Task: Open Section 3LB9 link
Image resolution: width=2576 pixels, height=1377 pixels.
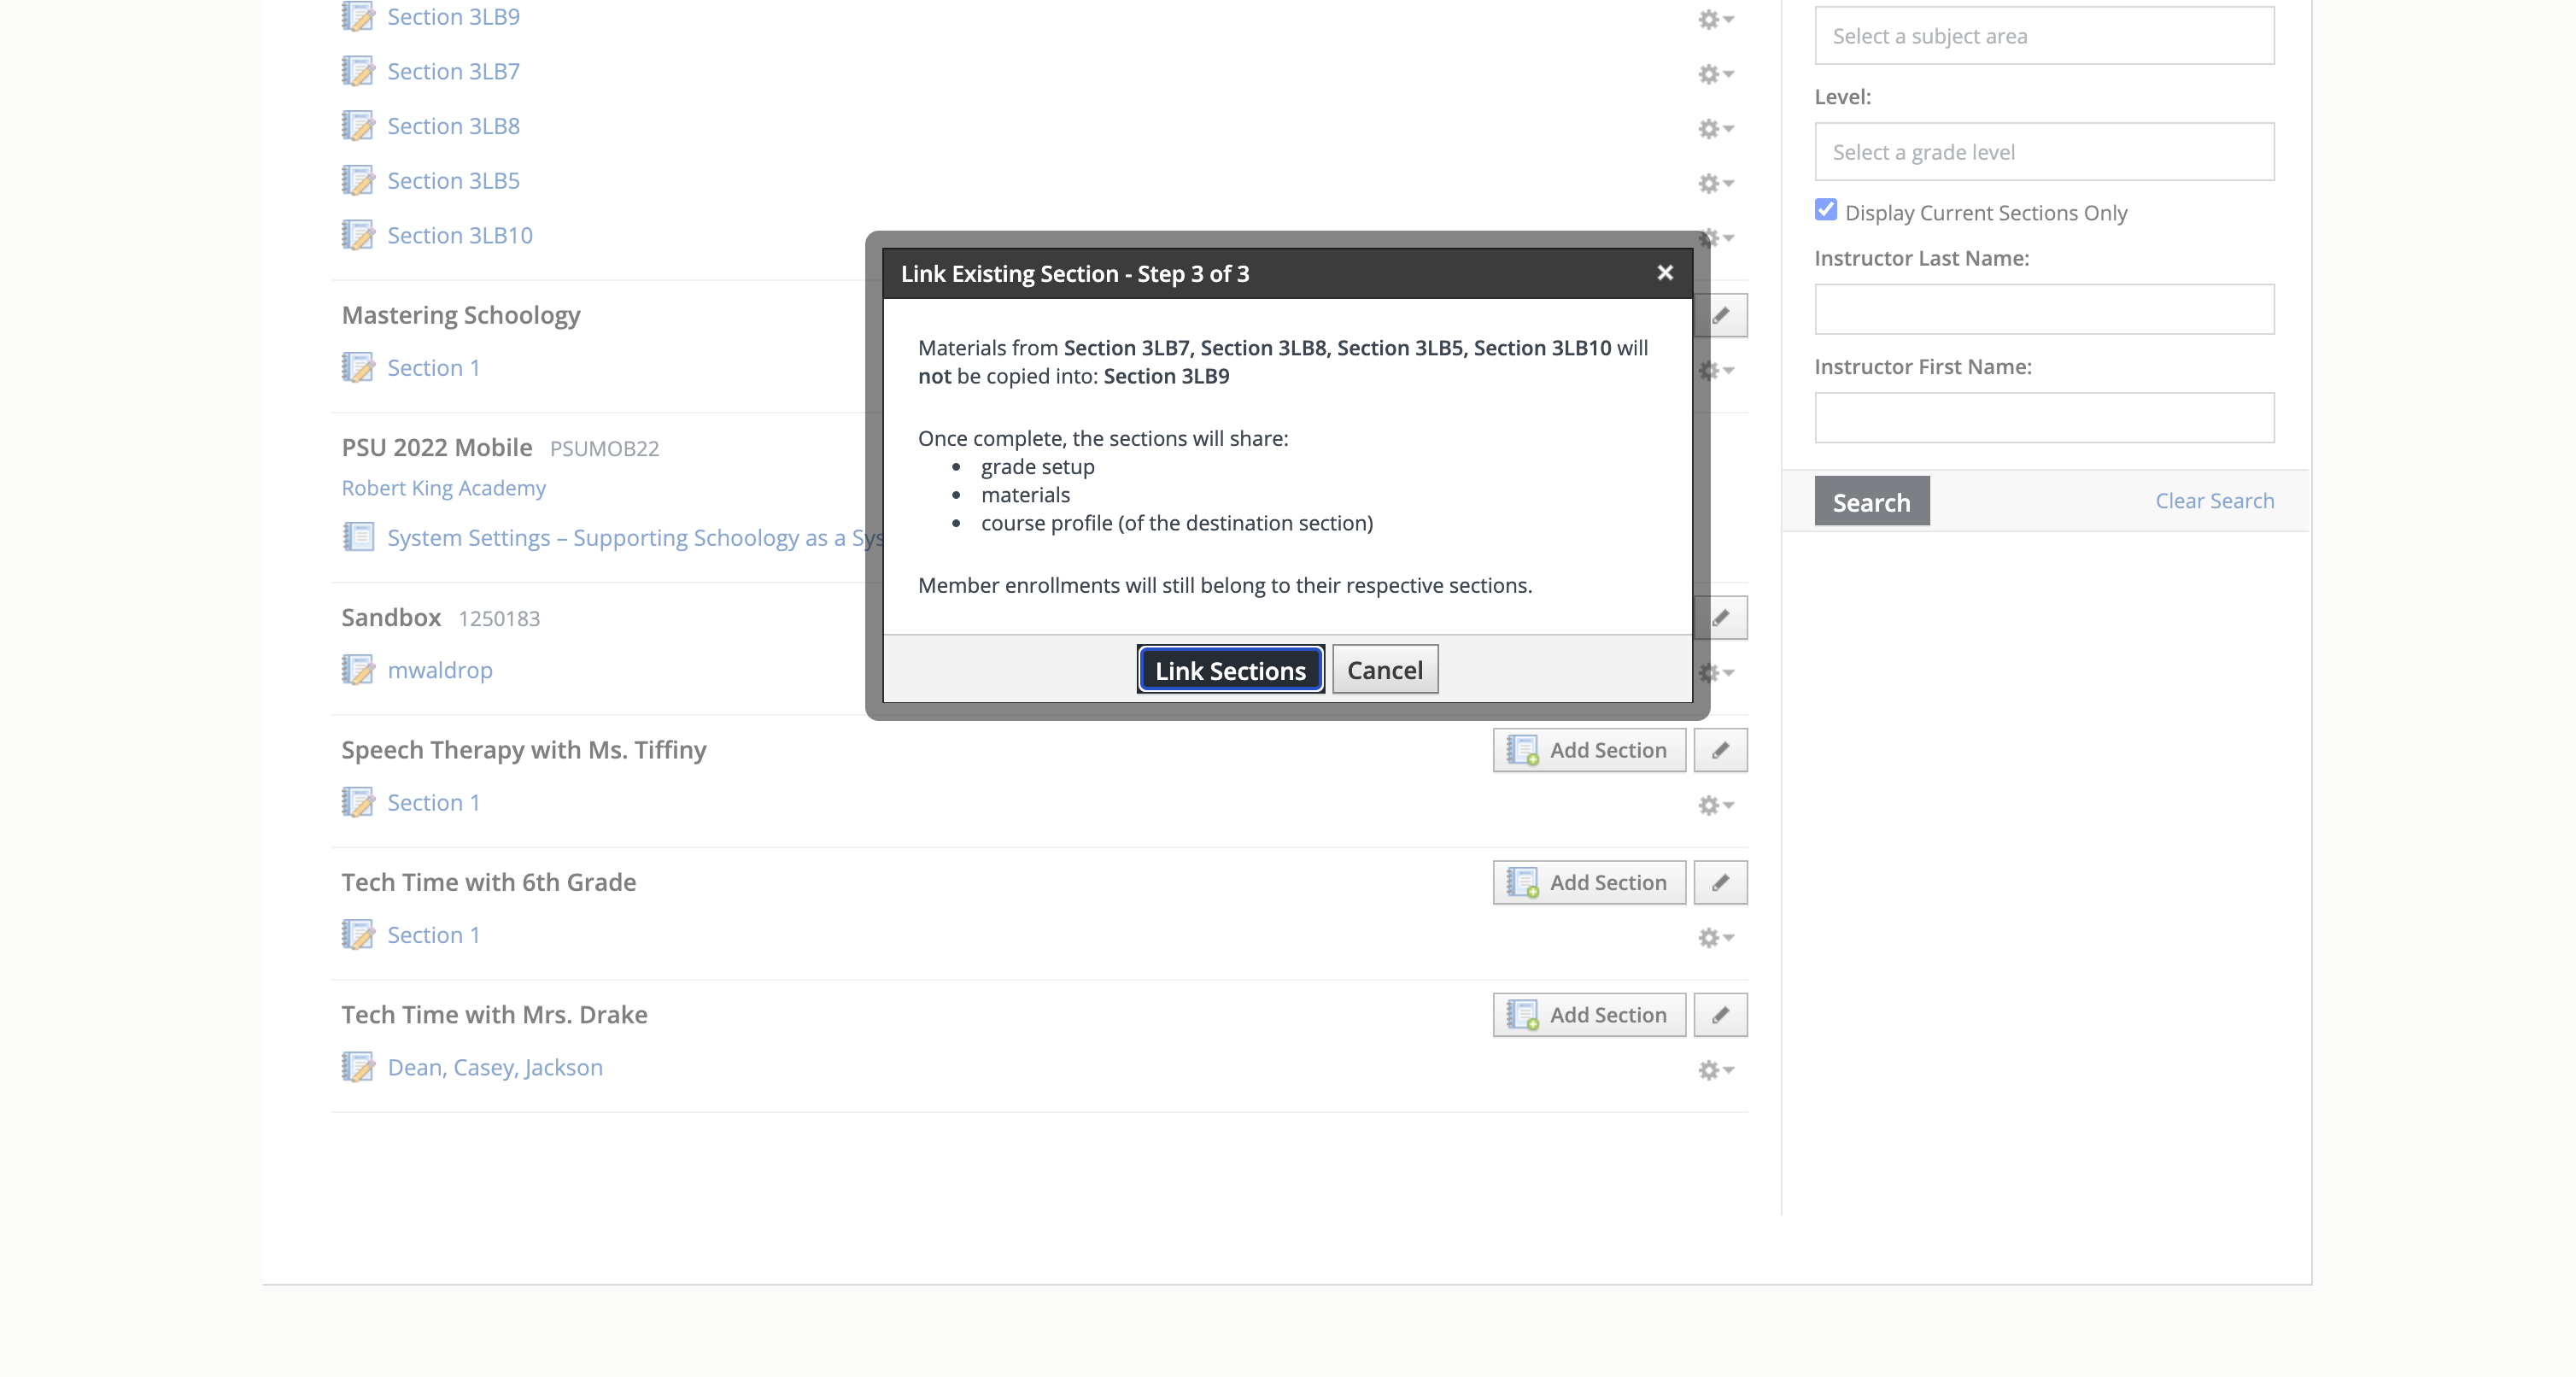Action: (x=453, y=17)
